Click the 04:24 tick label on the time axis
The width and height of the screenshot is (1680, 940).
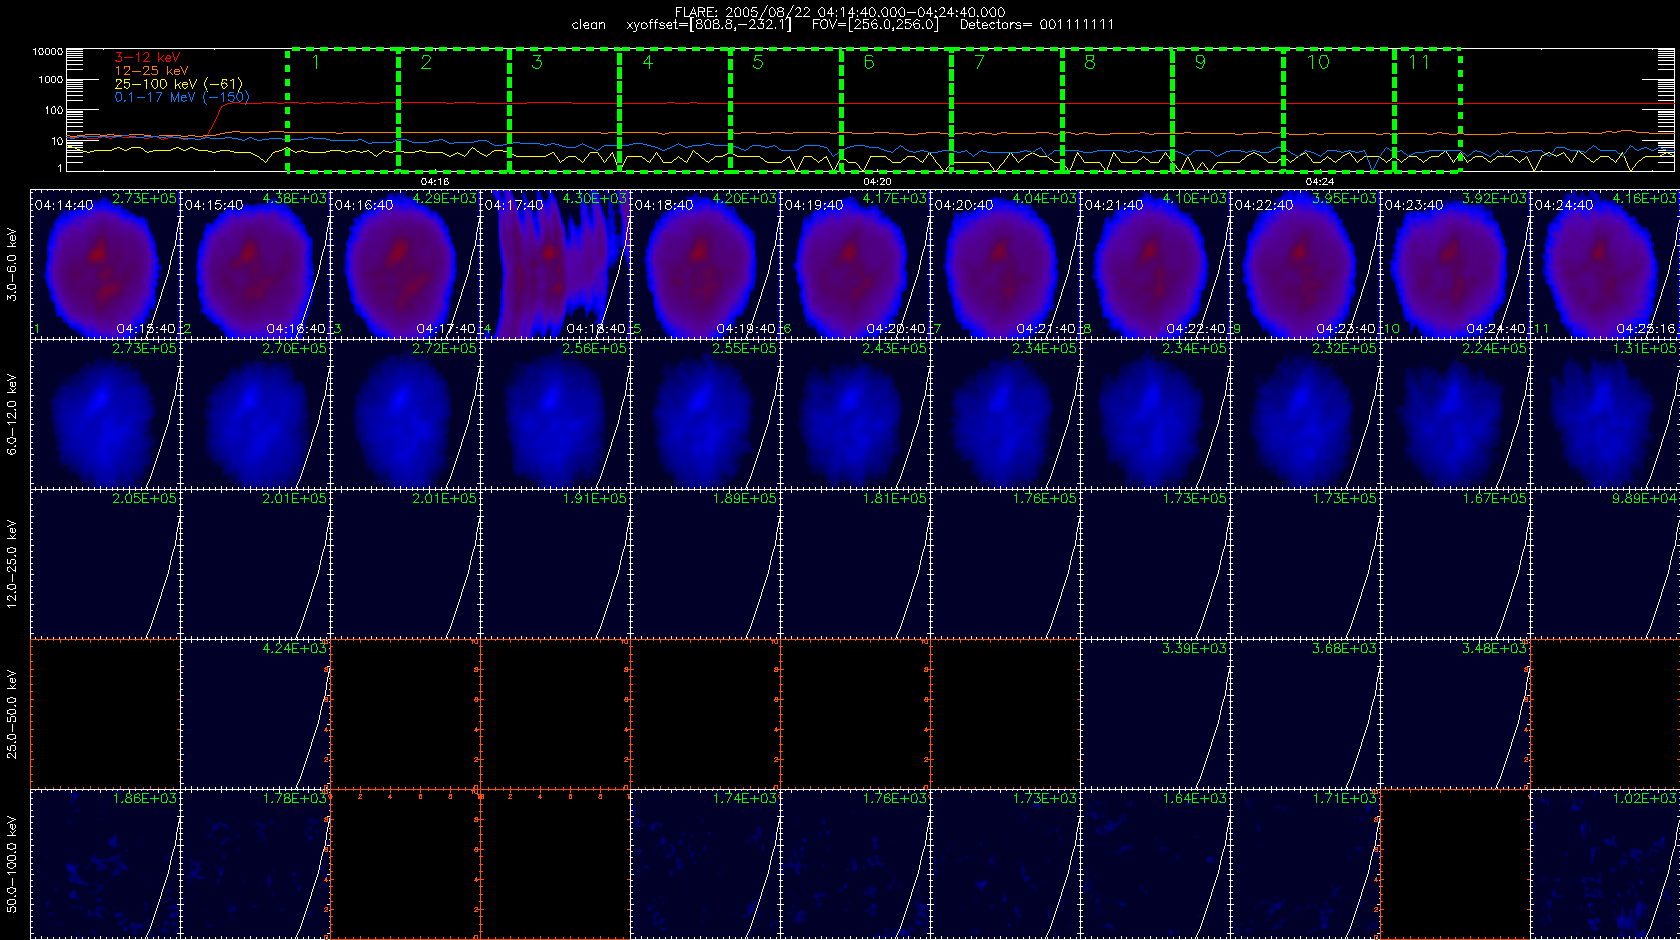click(1320, 182)
